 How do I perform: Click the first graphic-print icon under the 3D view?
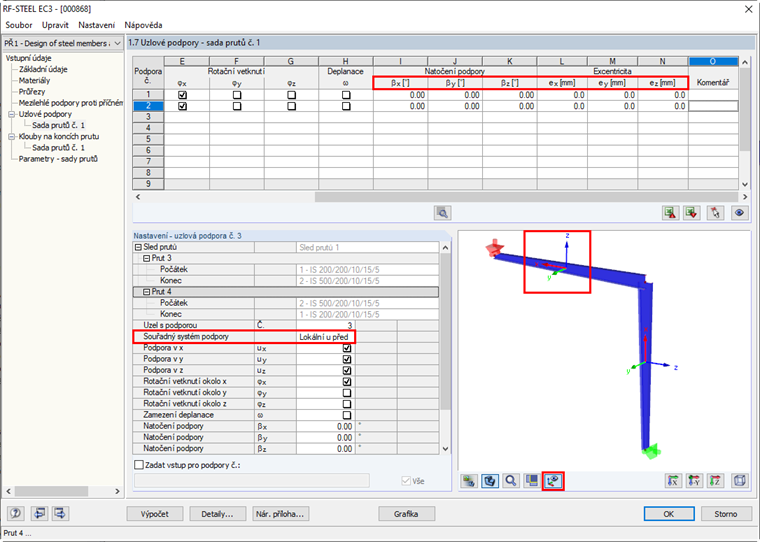click(469, 481)
